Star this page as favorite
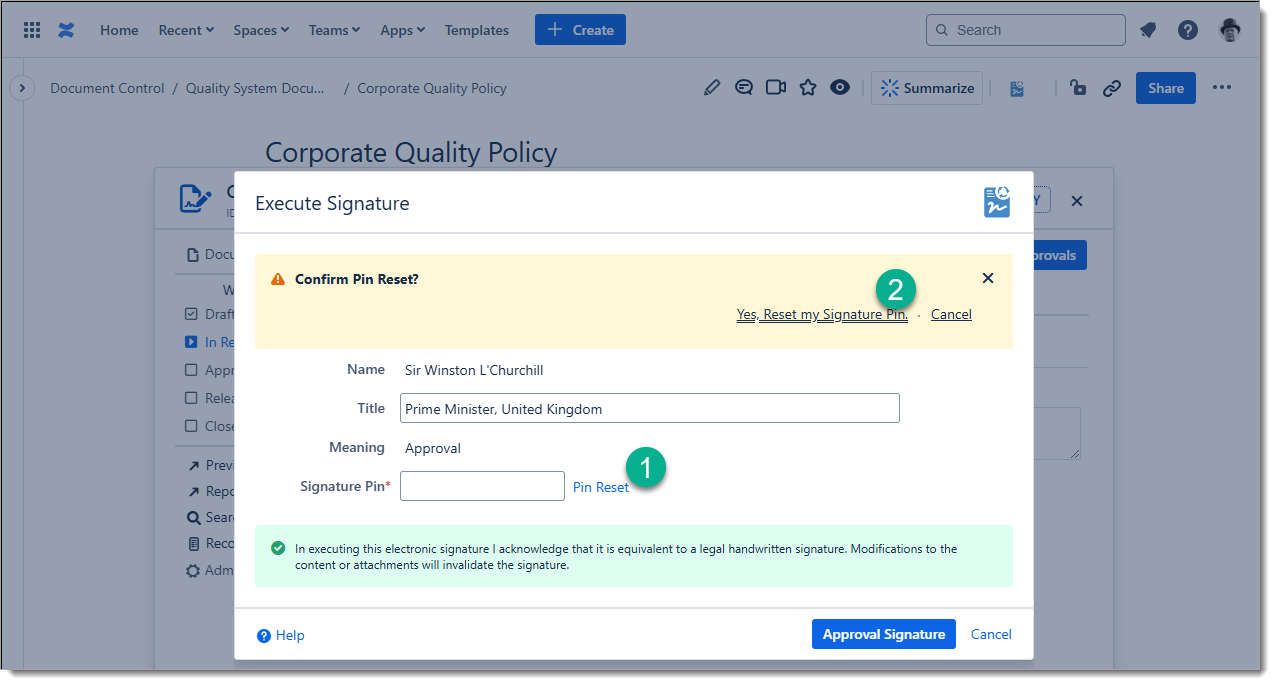The image size is (1275, 685). (x=808, y=88)
